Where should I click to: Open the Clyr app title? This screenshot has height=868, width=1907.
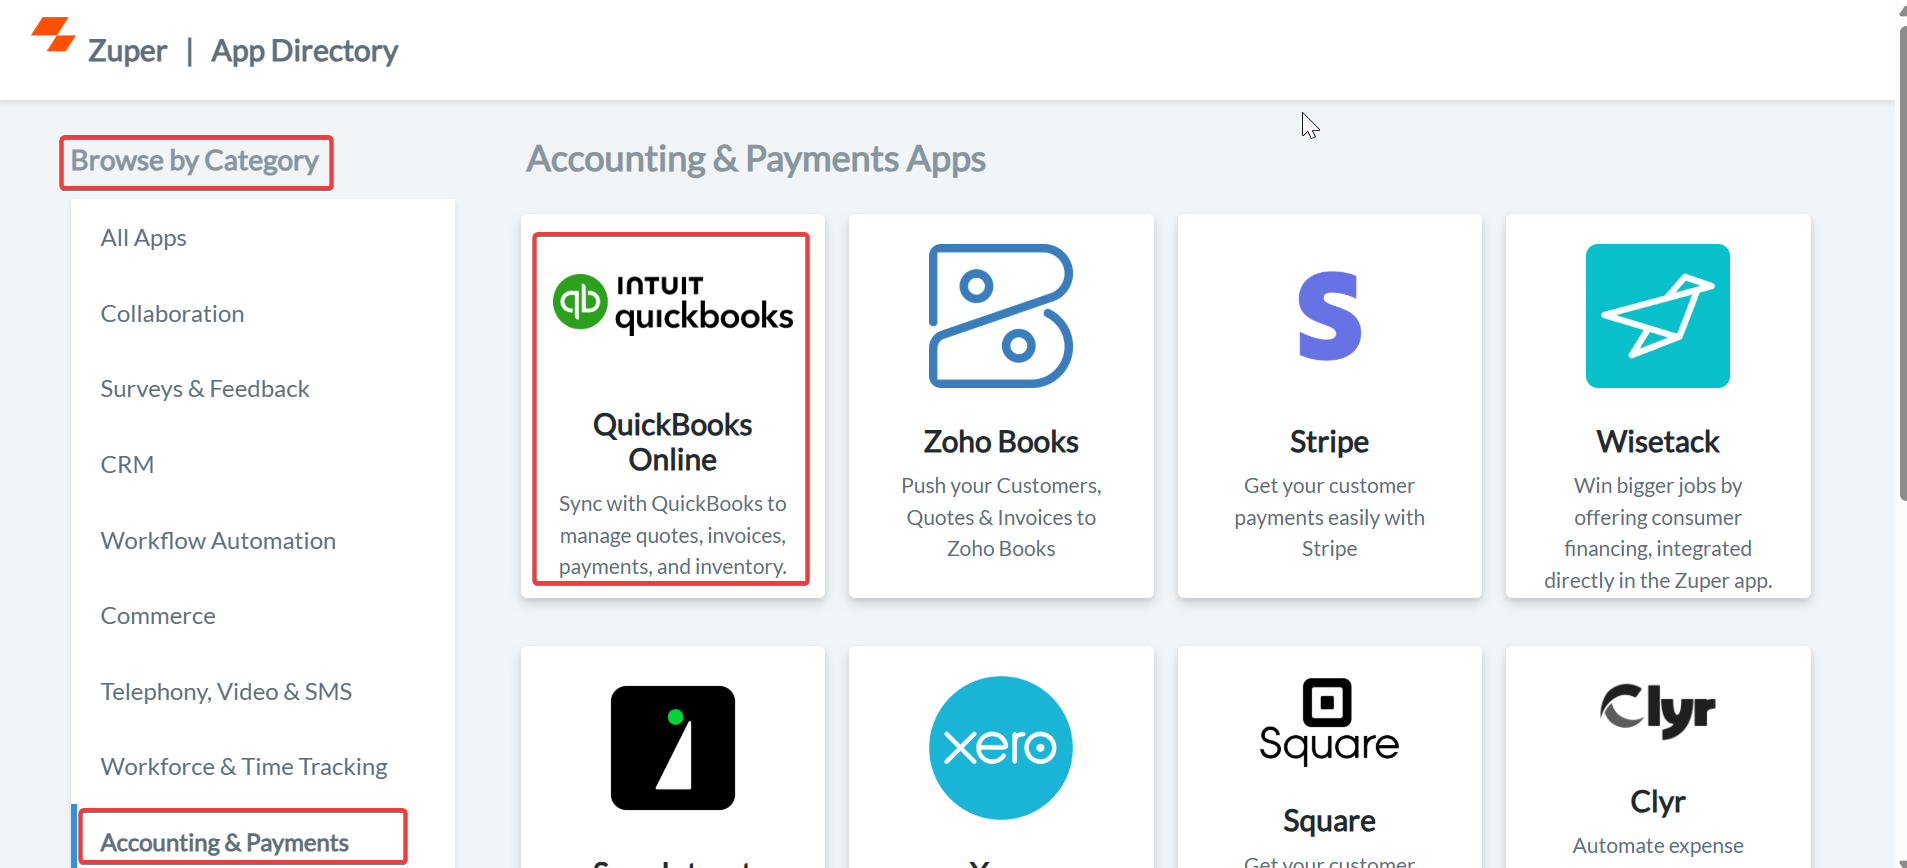1658,802
